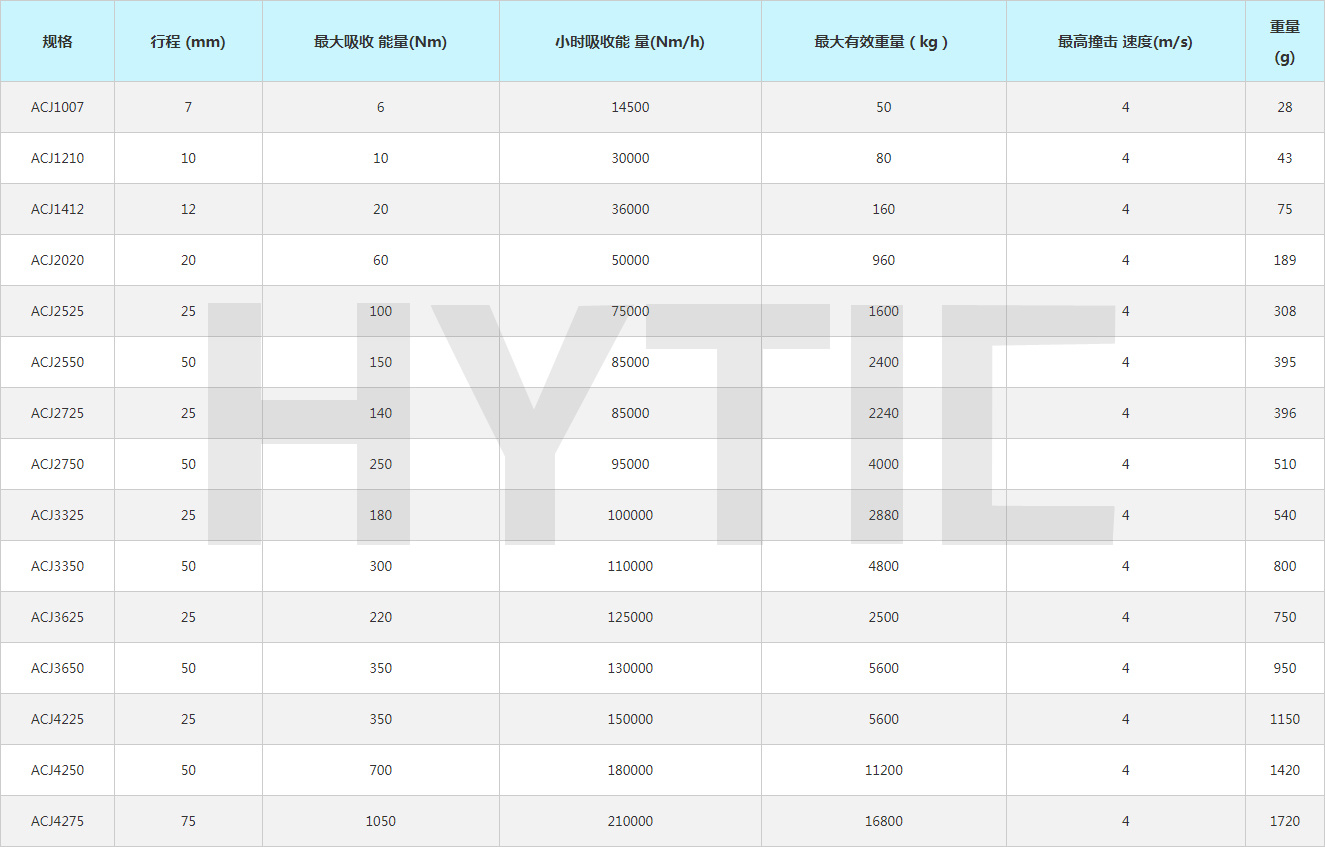Screen dimensions: 1325x847
Task: Click the 最大有效重量 (kg) header
Action: [x=884, y=42]
